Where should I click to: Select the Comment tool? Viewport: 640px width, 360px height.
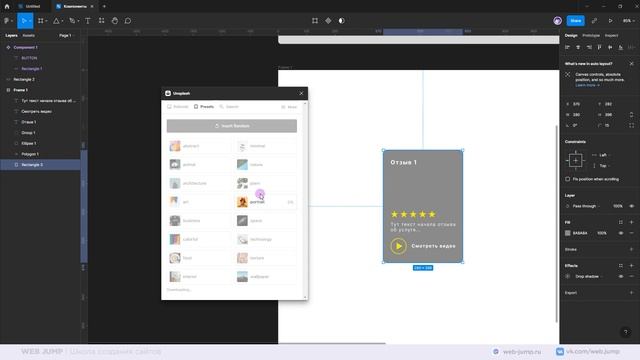click(128, 20)
